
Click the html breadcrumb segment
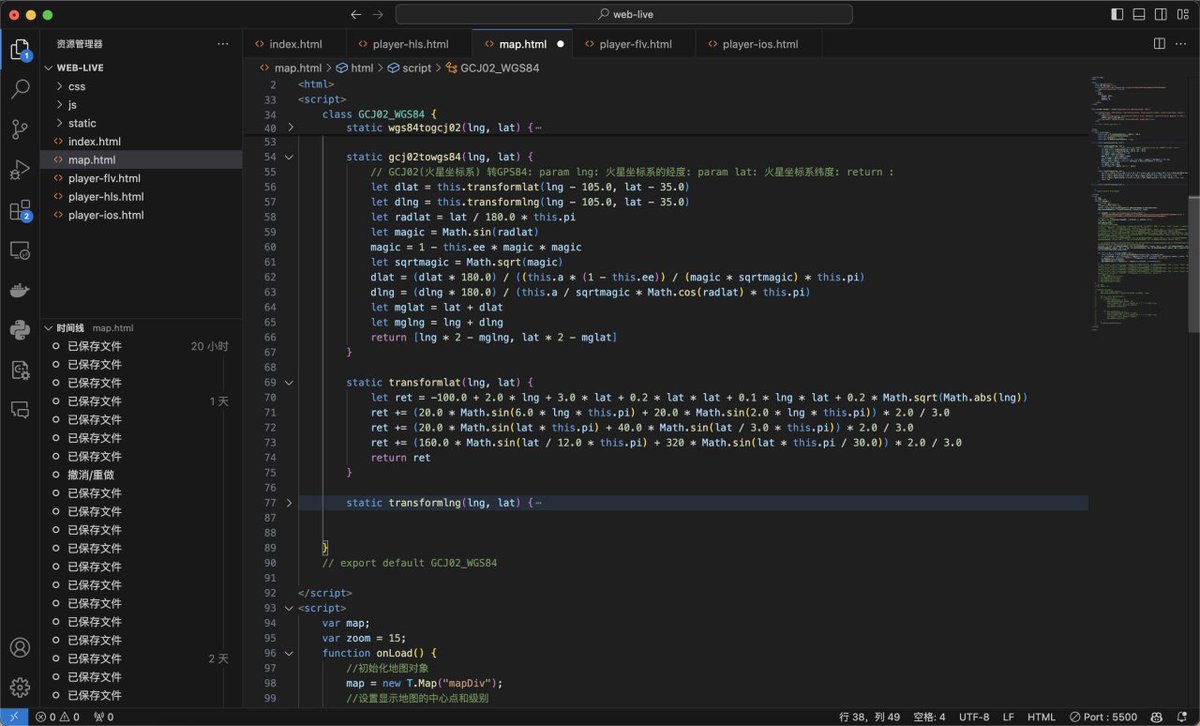point(362,68)
